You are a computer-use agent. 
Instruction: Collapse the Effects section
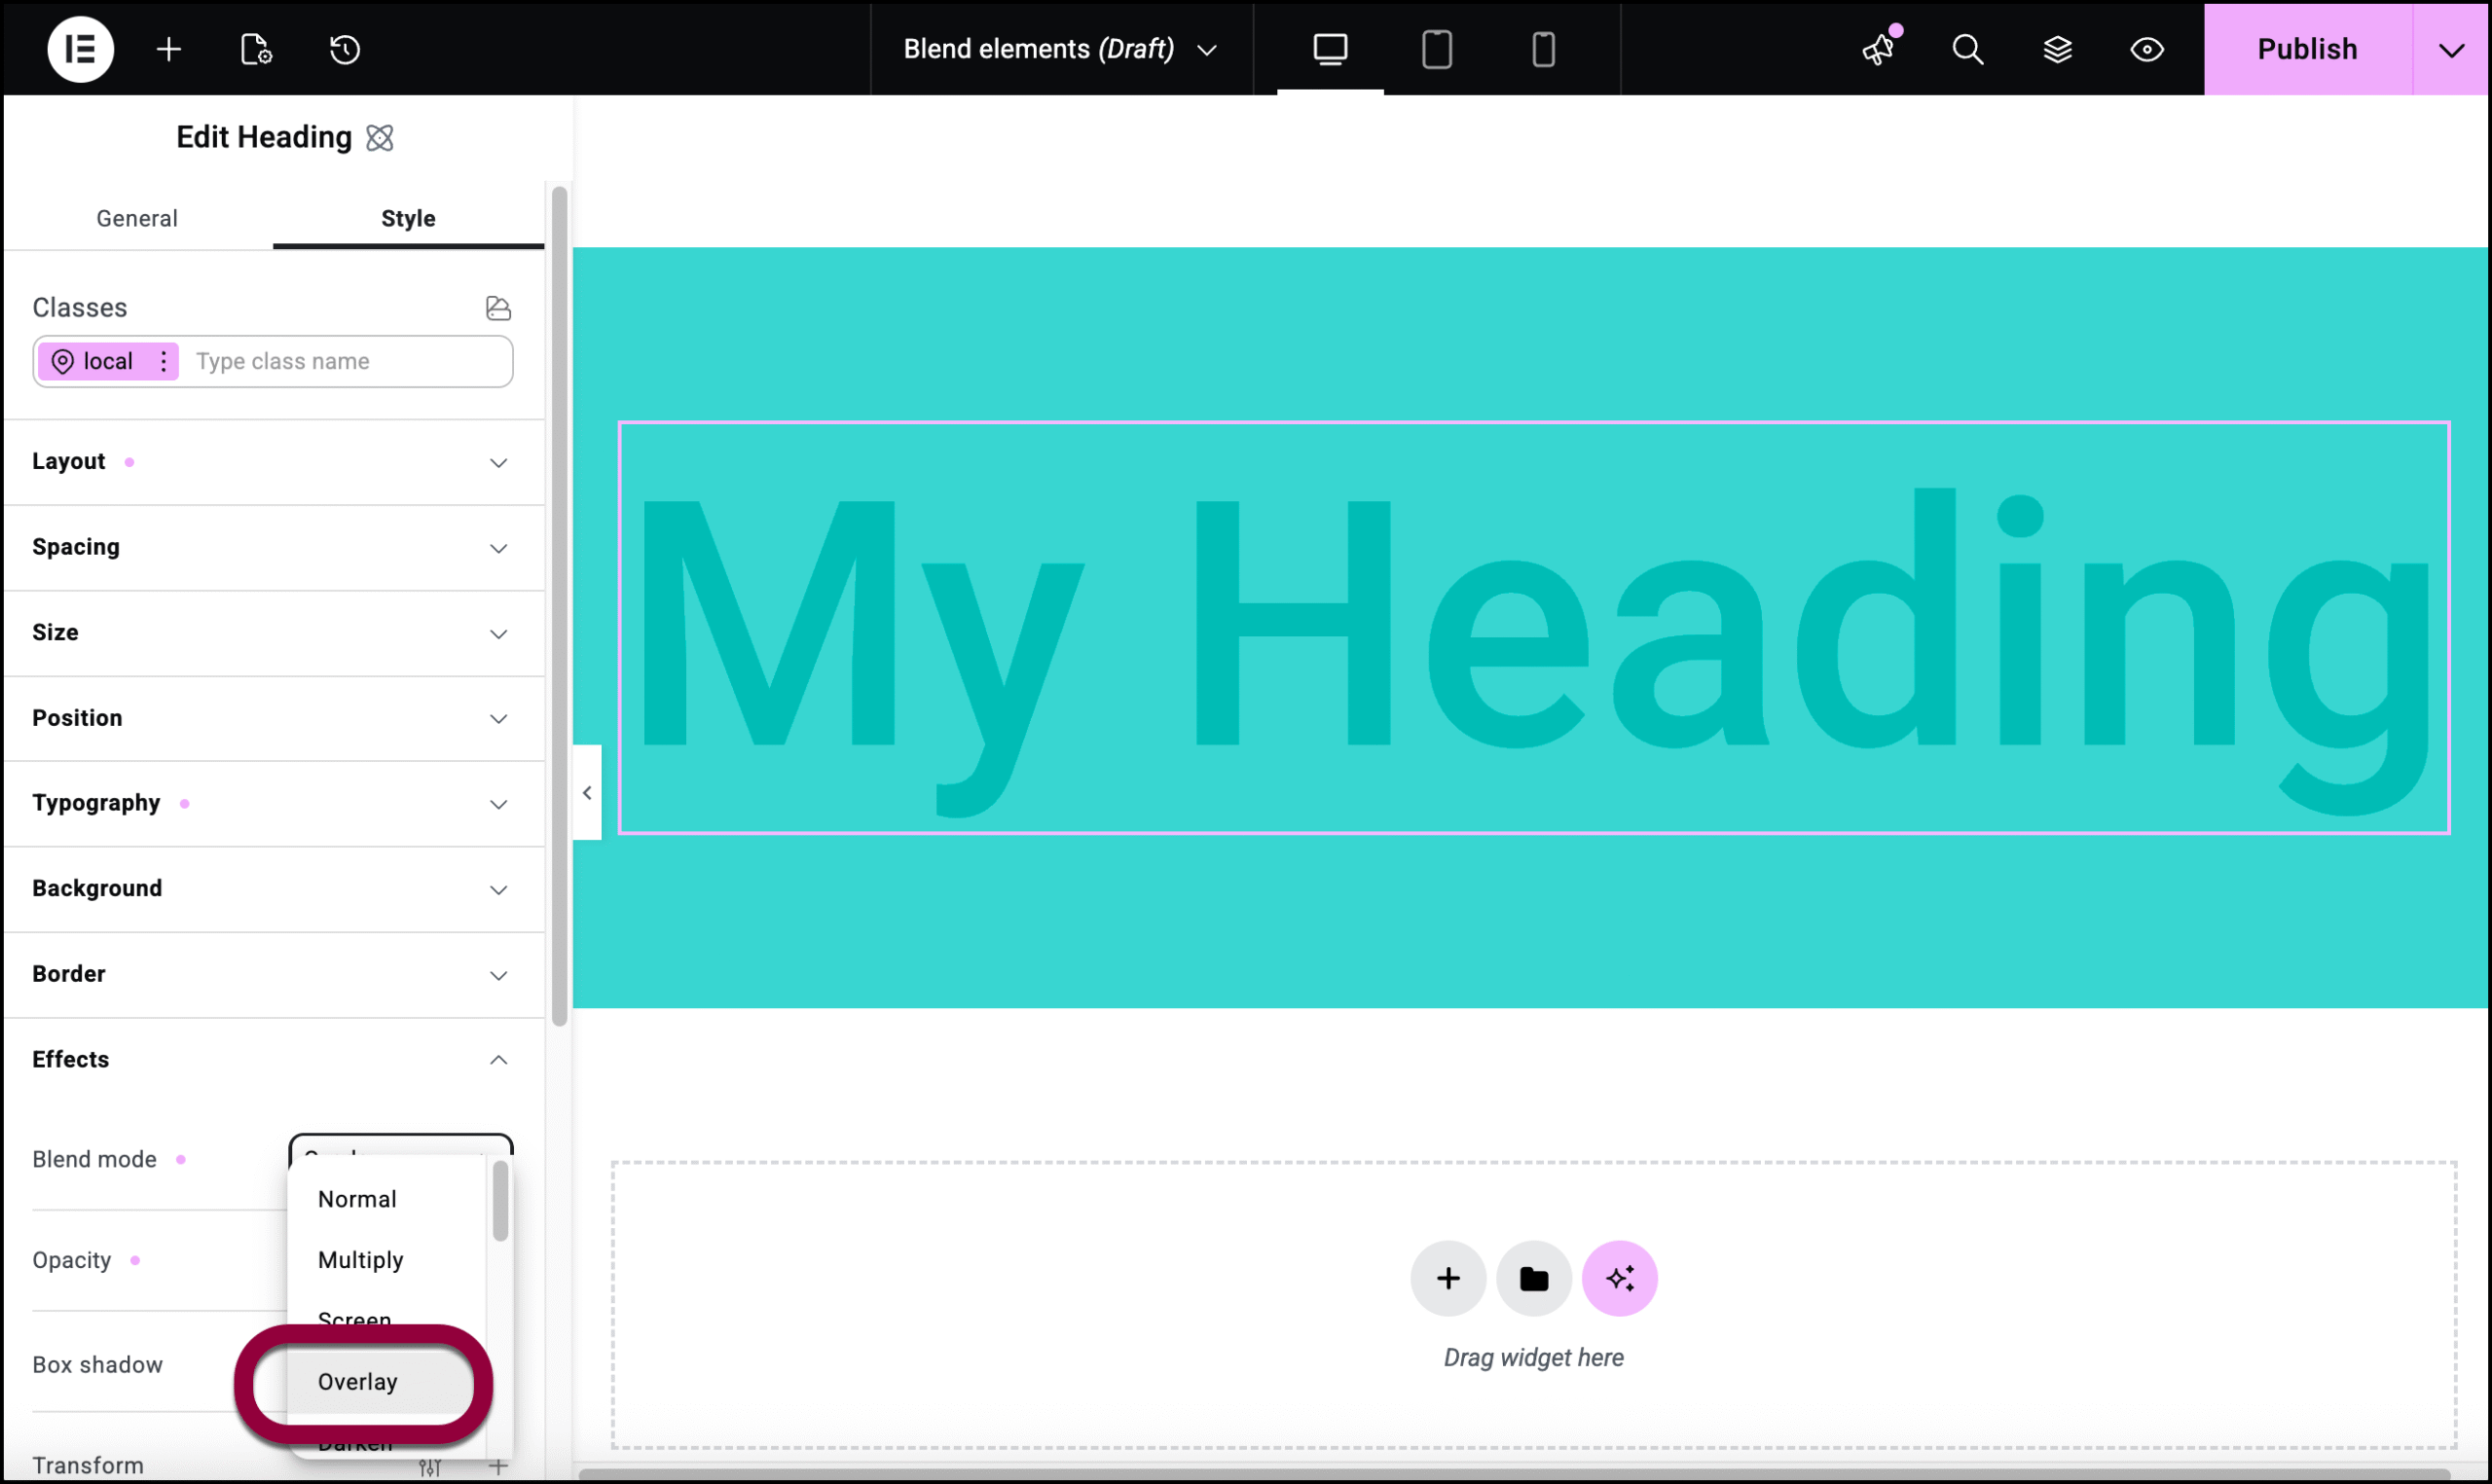tap(270, 1059)
